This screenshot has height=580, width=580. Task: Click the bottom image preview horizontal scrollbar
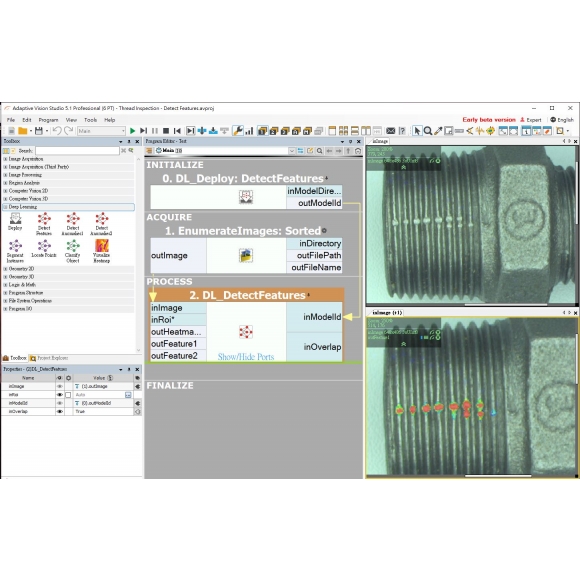pyautogui.click(x=498, y=476)
